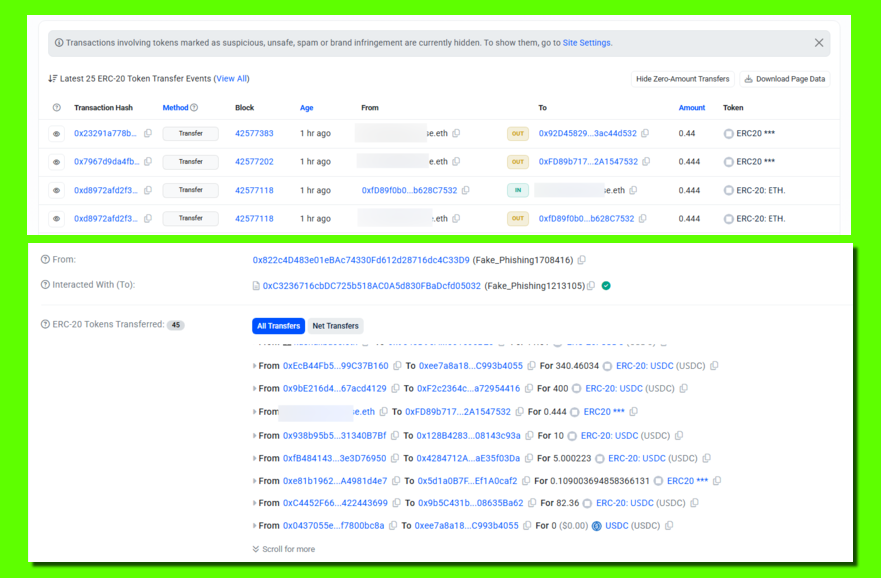881x578 pixels.
Task: Click the 45 transfers count badge
Action: coord(176,325)
